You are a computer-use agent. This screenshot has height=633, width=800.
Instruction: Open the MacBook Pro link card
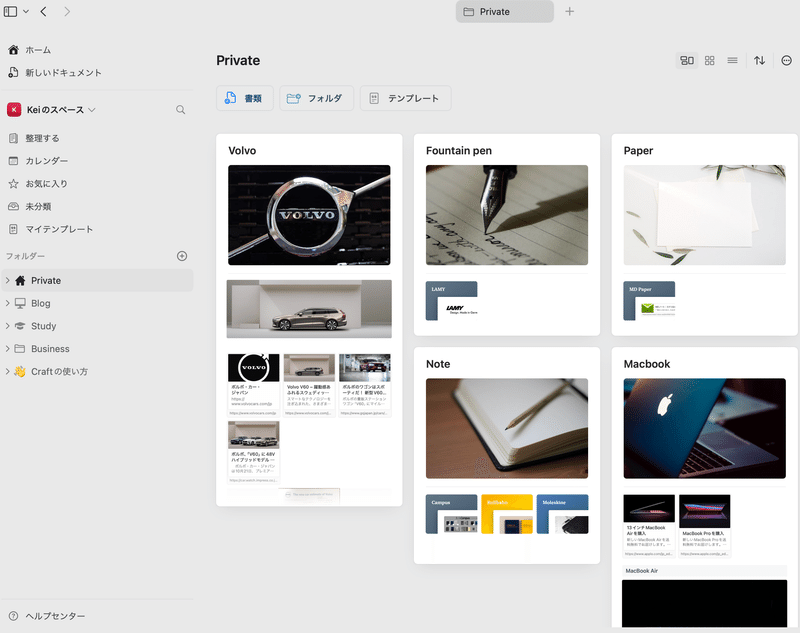click(x=704, y=525)
